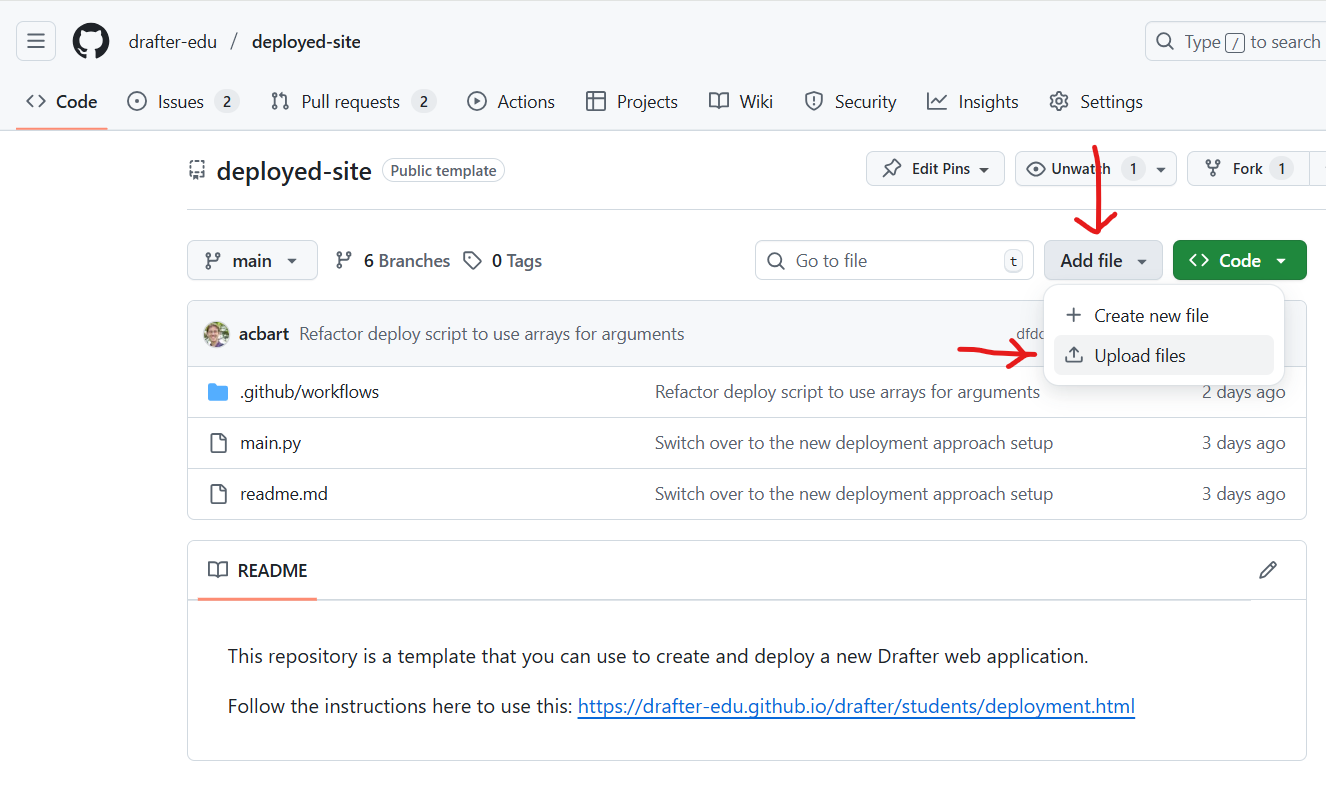Click the GitHub octocat logo
Screen dimensions: 1326x806
tap(91, 41)
